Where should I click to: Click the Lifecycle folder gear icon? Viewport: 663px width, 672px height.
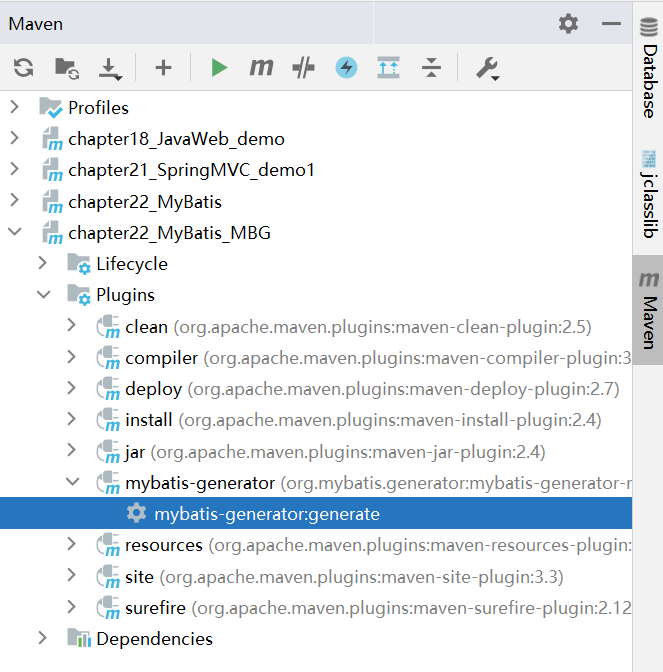coord(79,264)
